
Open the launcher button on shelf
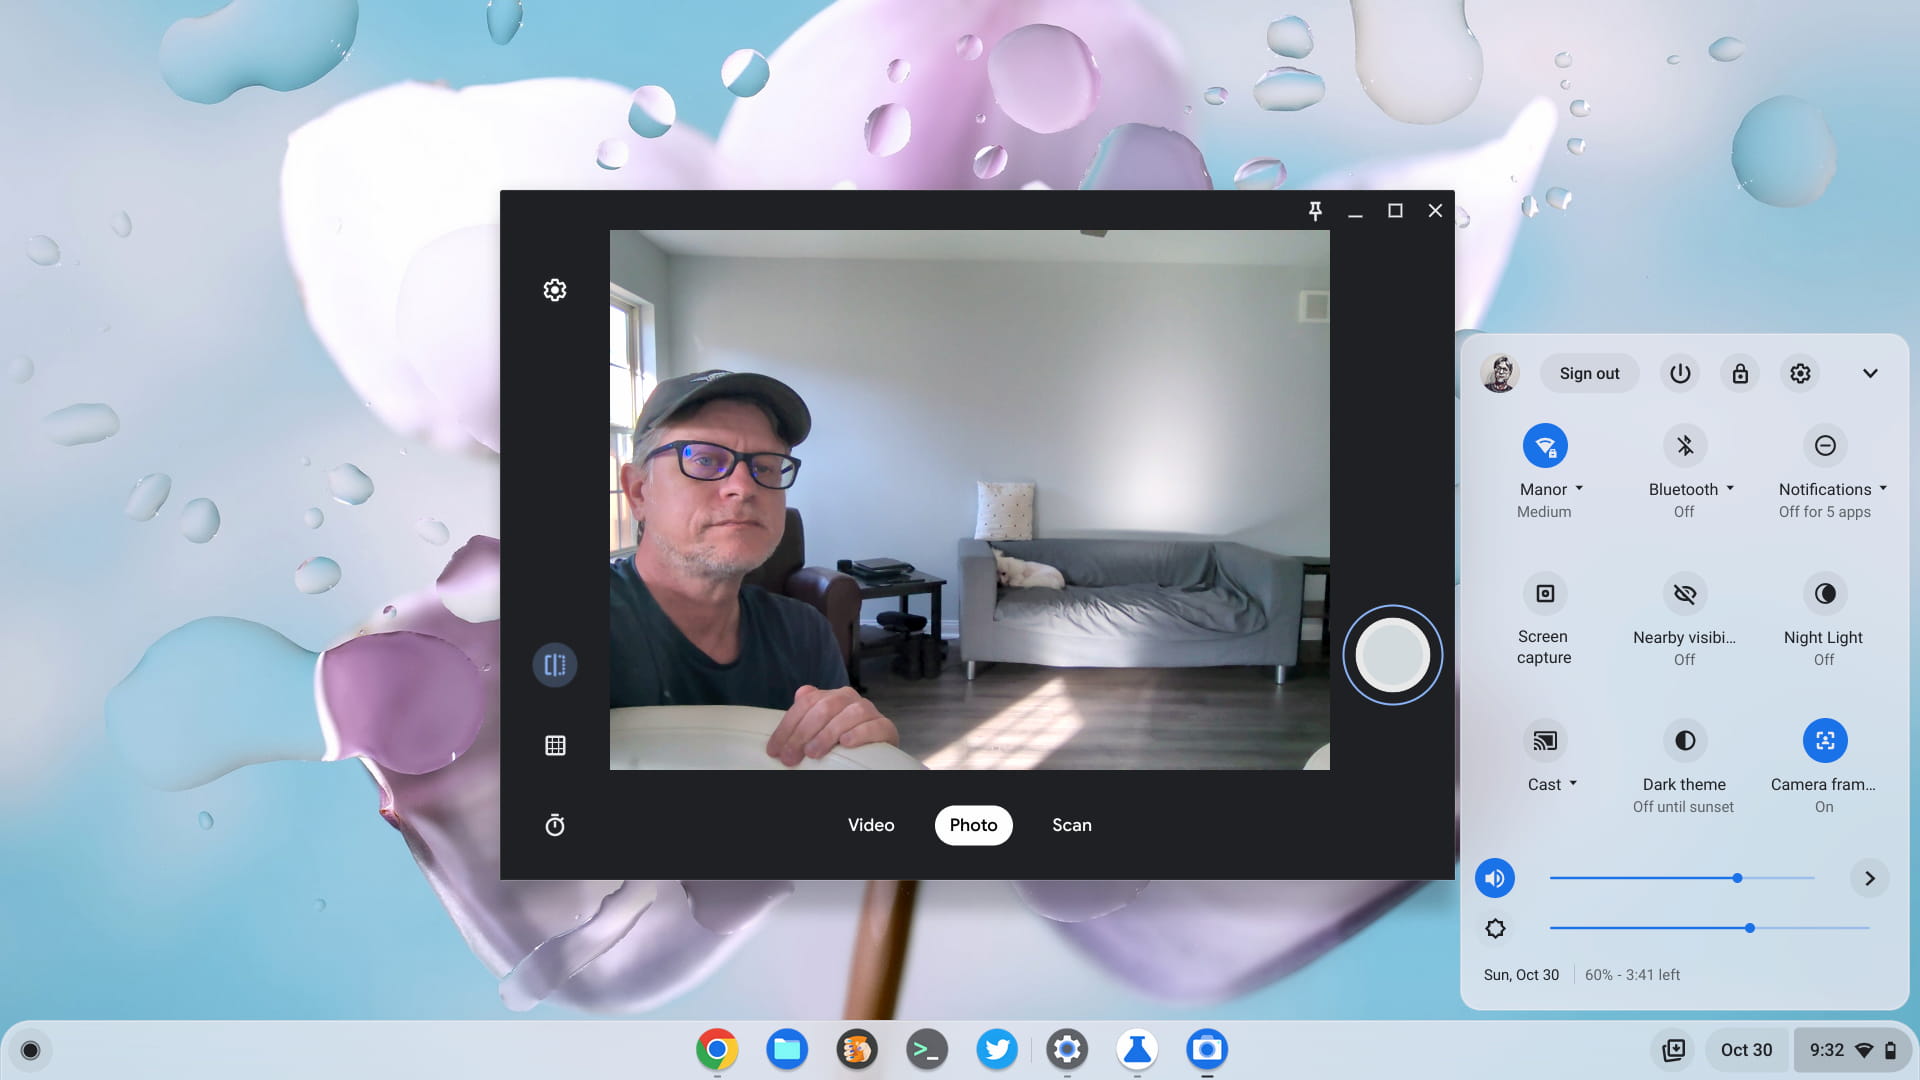[x=30, y=1050]
